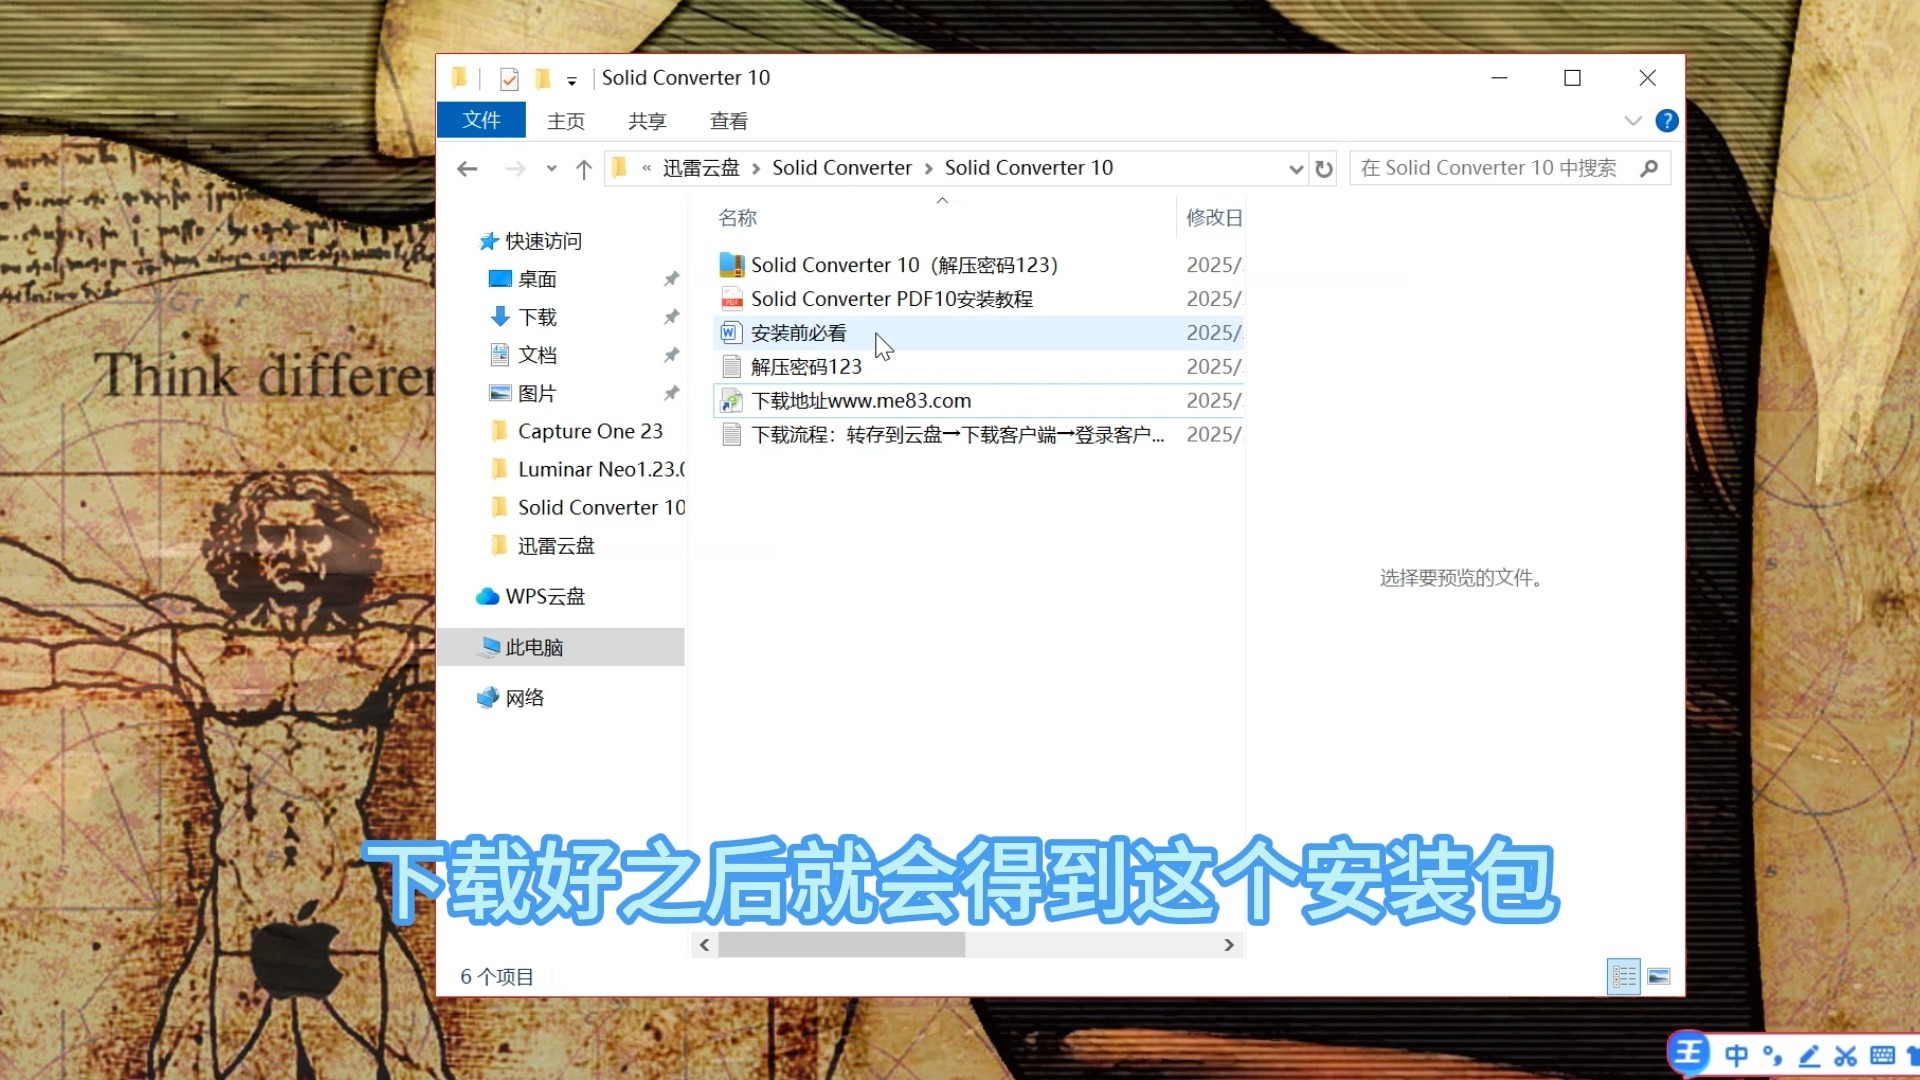This screenshot has width=1920, height=1080.
Task: Click the search magnifier icon
Action: pos(1650,168)
